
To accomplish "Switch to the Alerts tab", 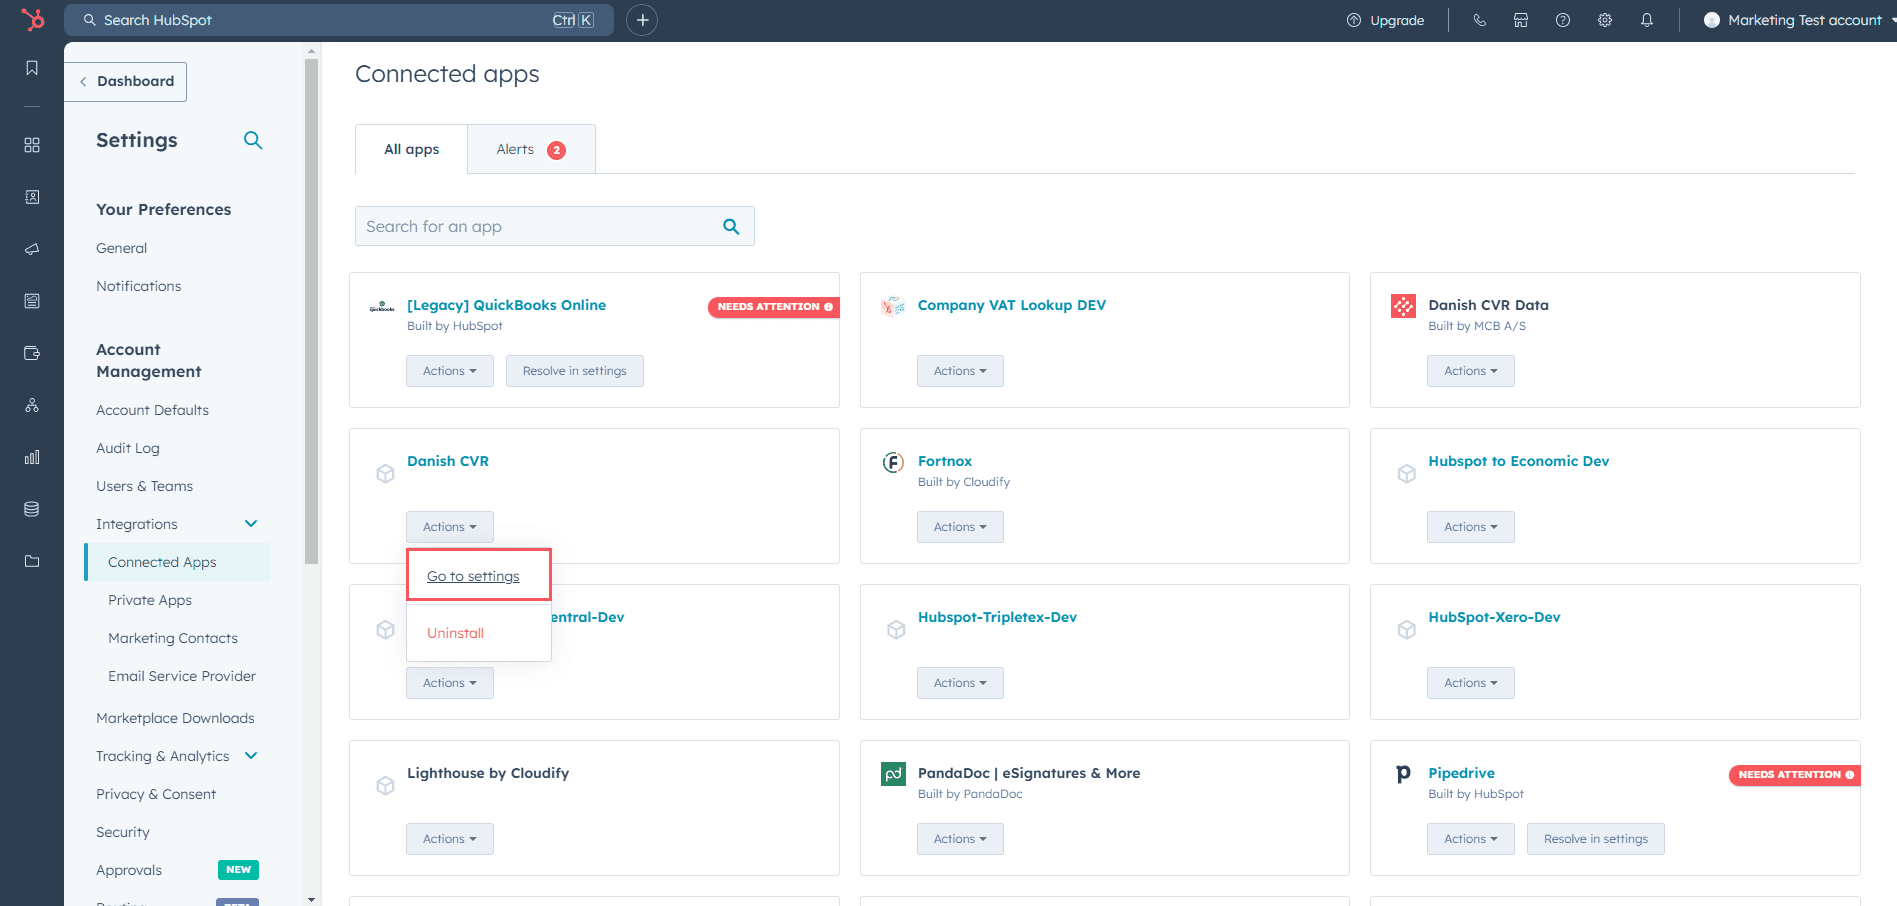I will 531,149.
